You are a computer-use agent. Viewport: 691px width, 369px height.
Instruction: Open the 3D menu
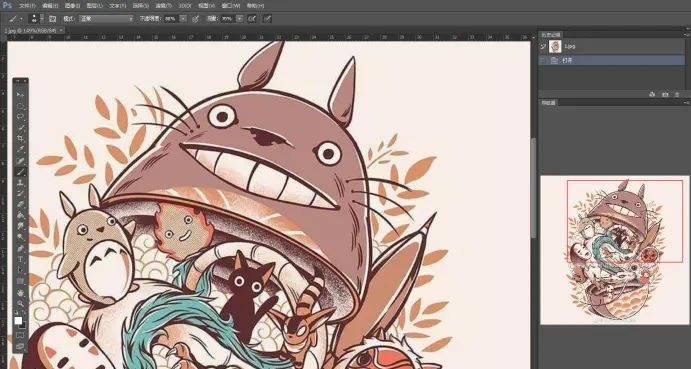coord(184,6)
